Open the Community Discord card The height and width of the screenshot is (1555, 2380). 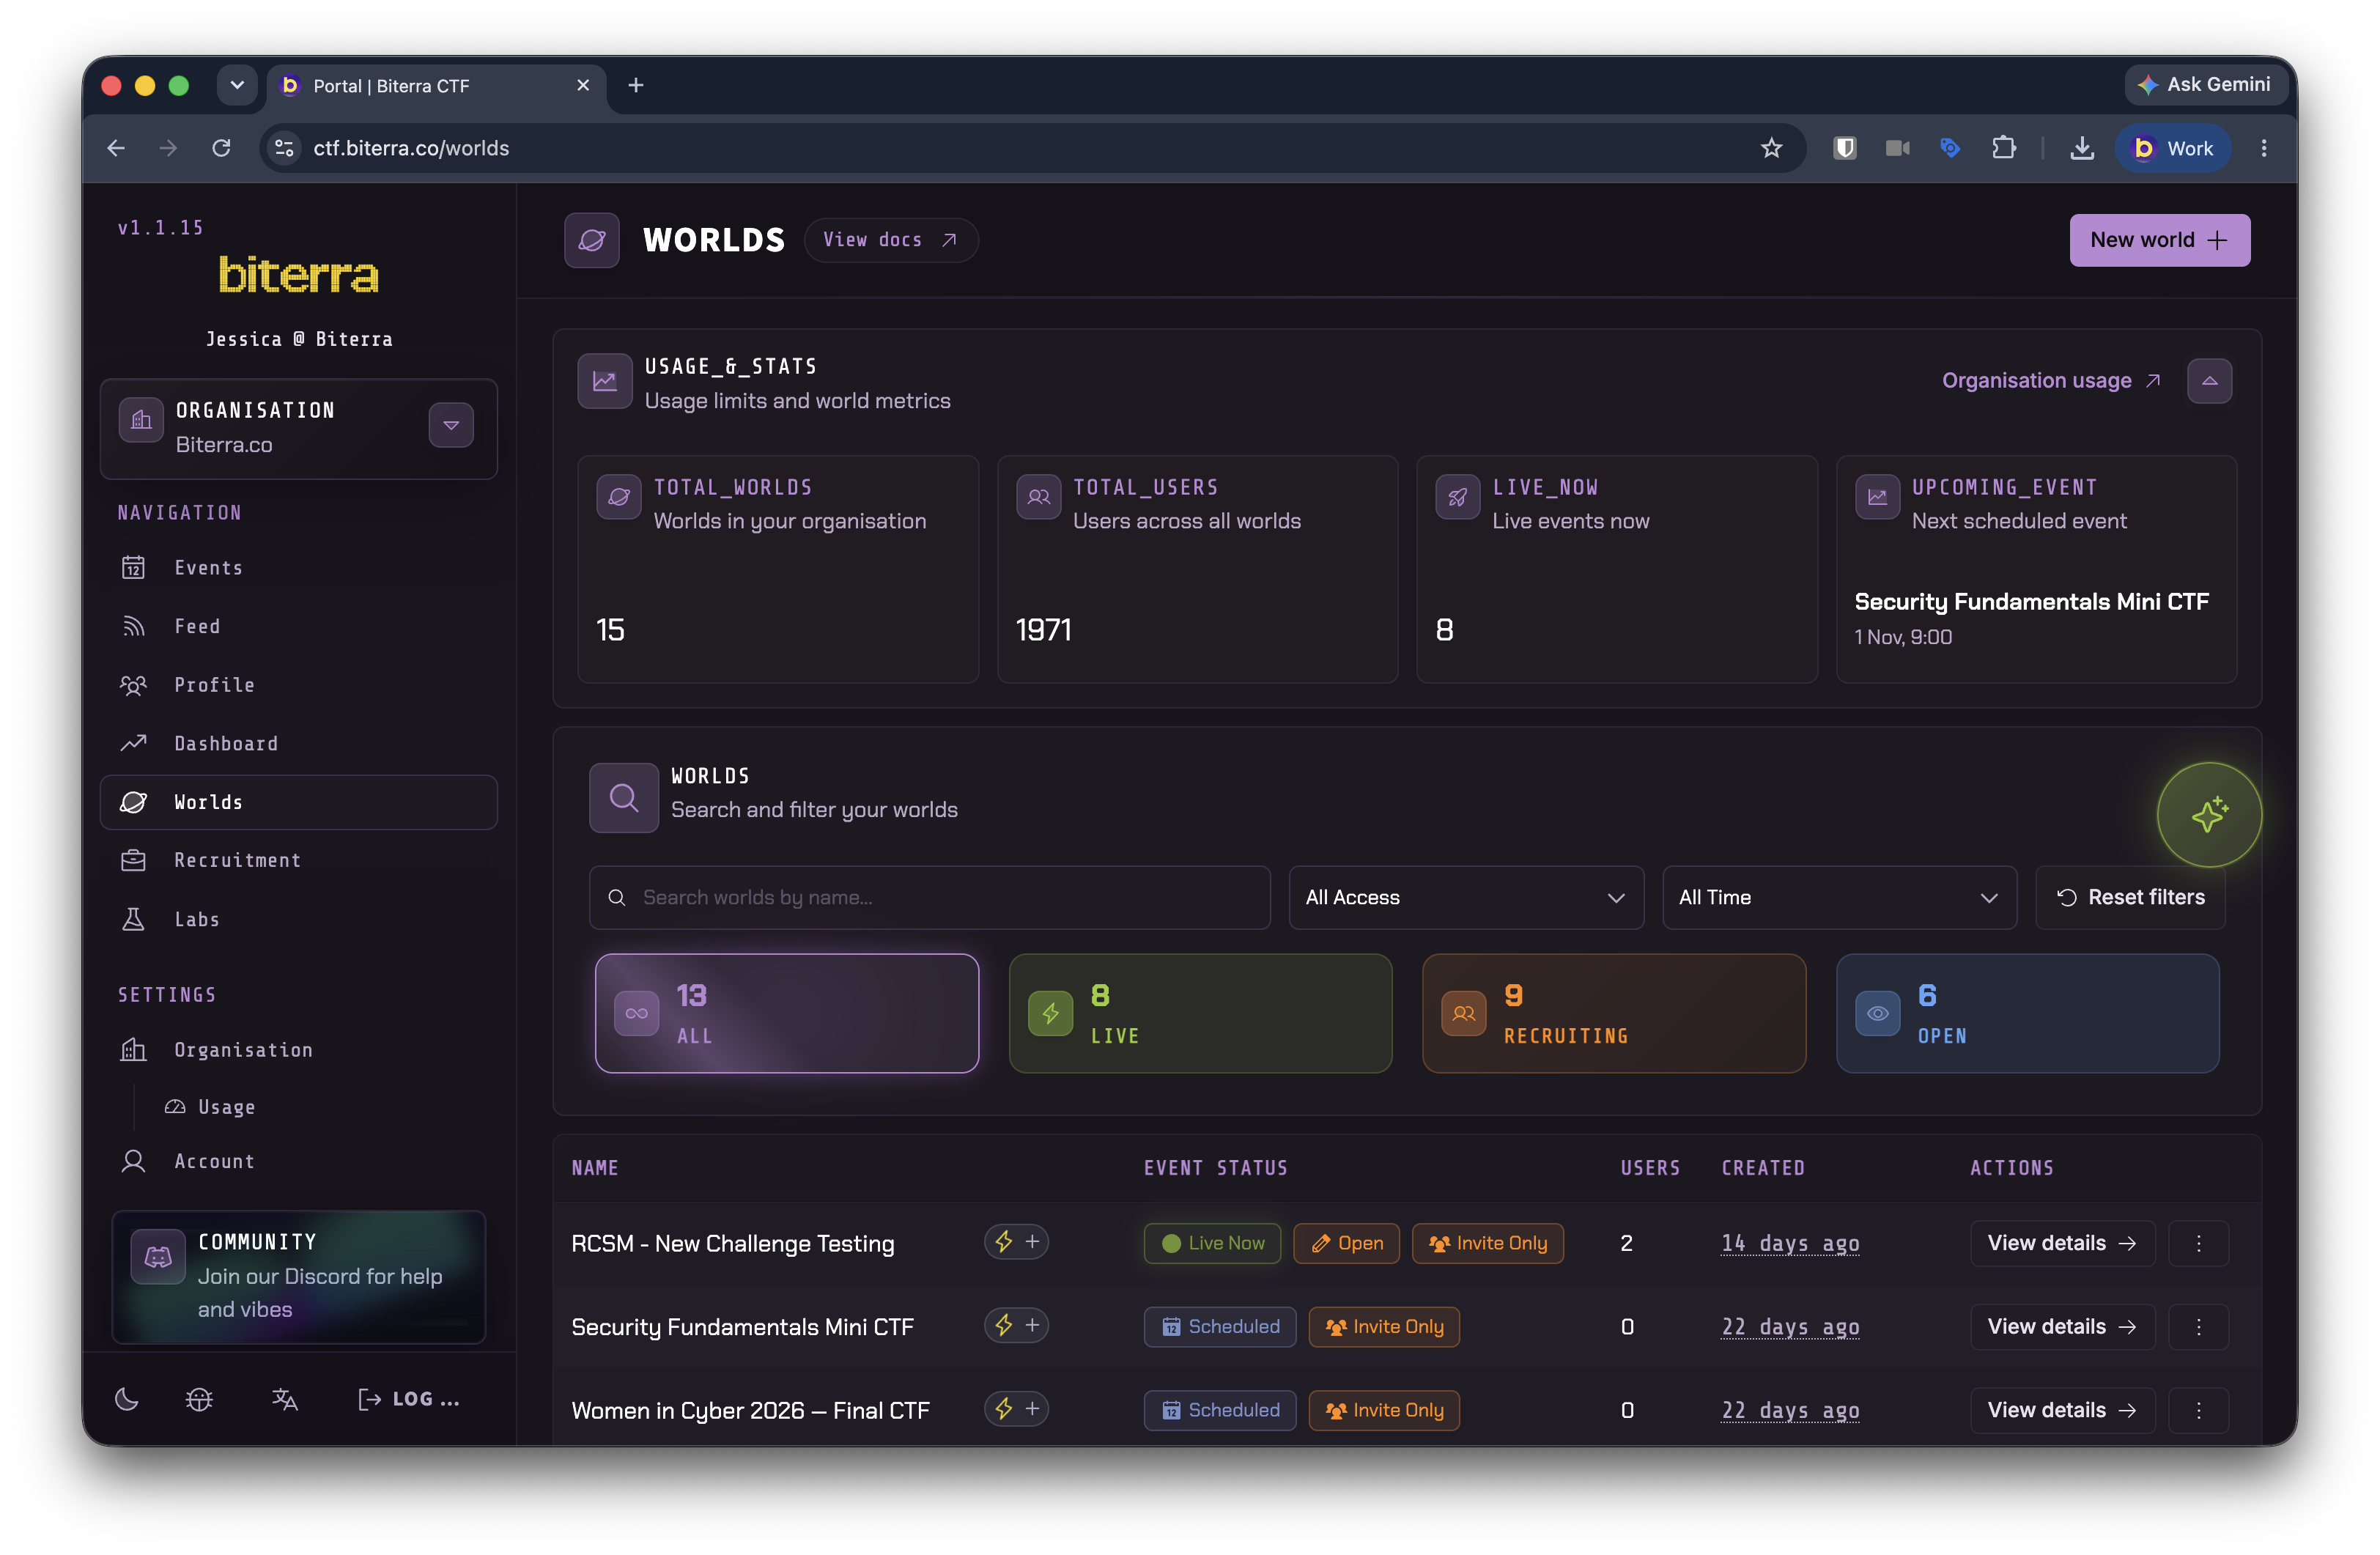pos(298,1276)
